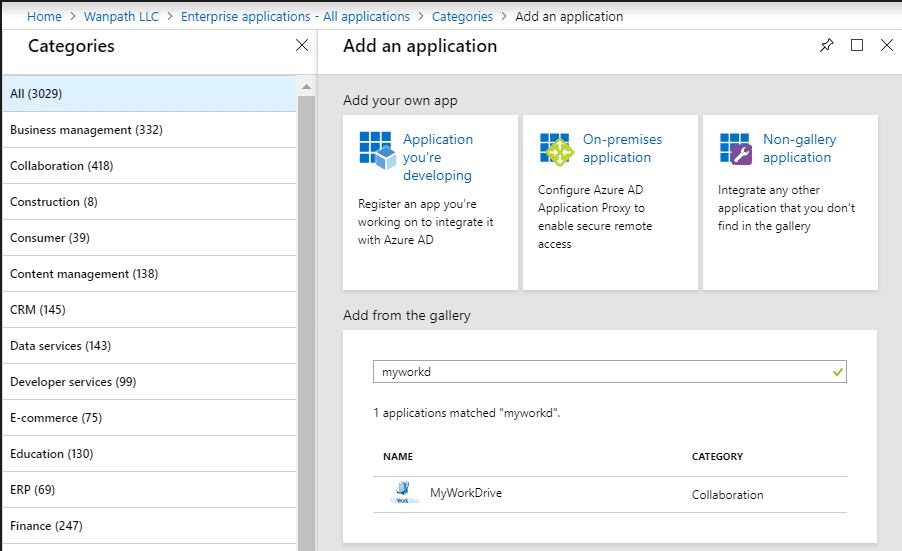Open Wanpath LLC breadcrumb link
Image resolution: width=902 pixels, height=551 pixels.
tap(121, 16)
